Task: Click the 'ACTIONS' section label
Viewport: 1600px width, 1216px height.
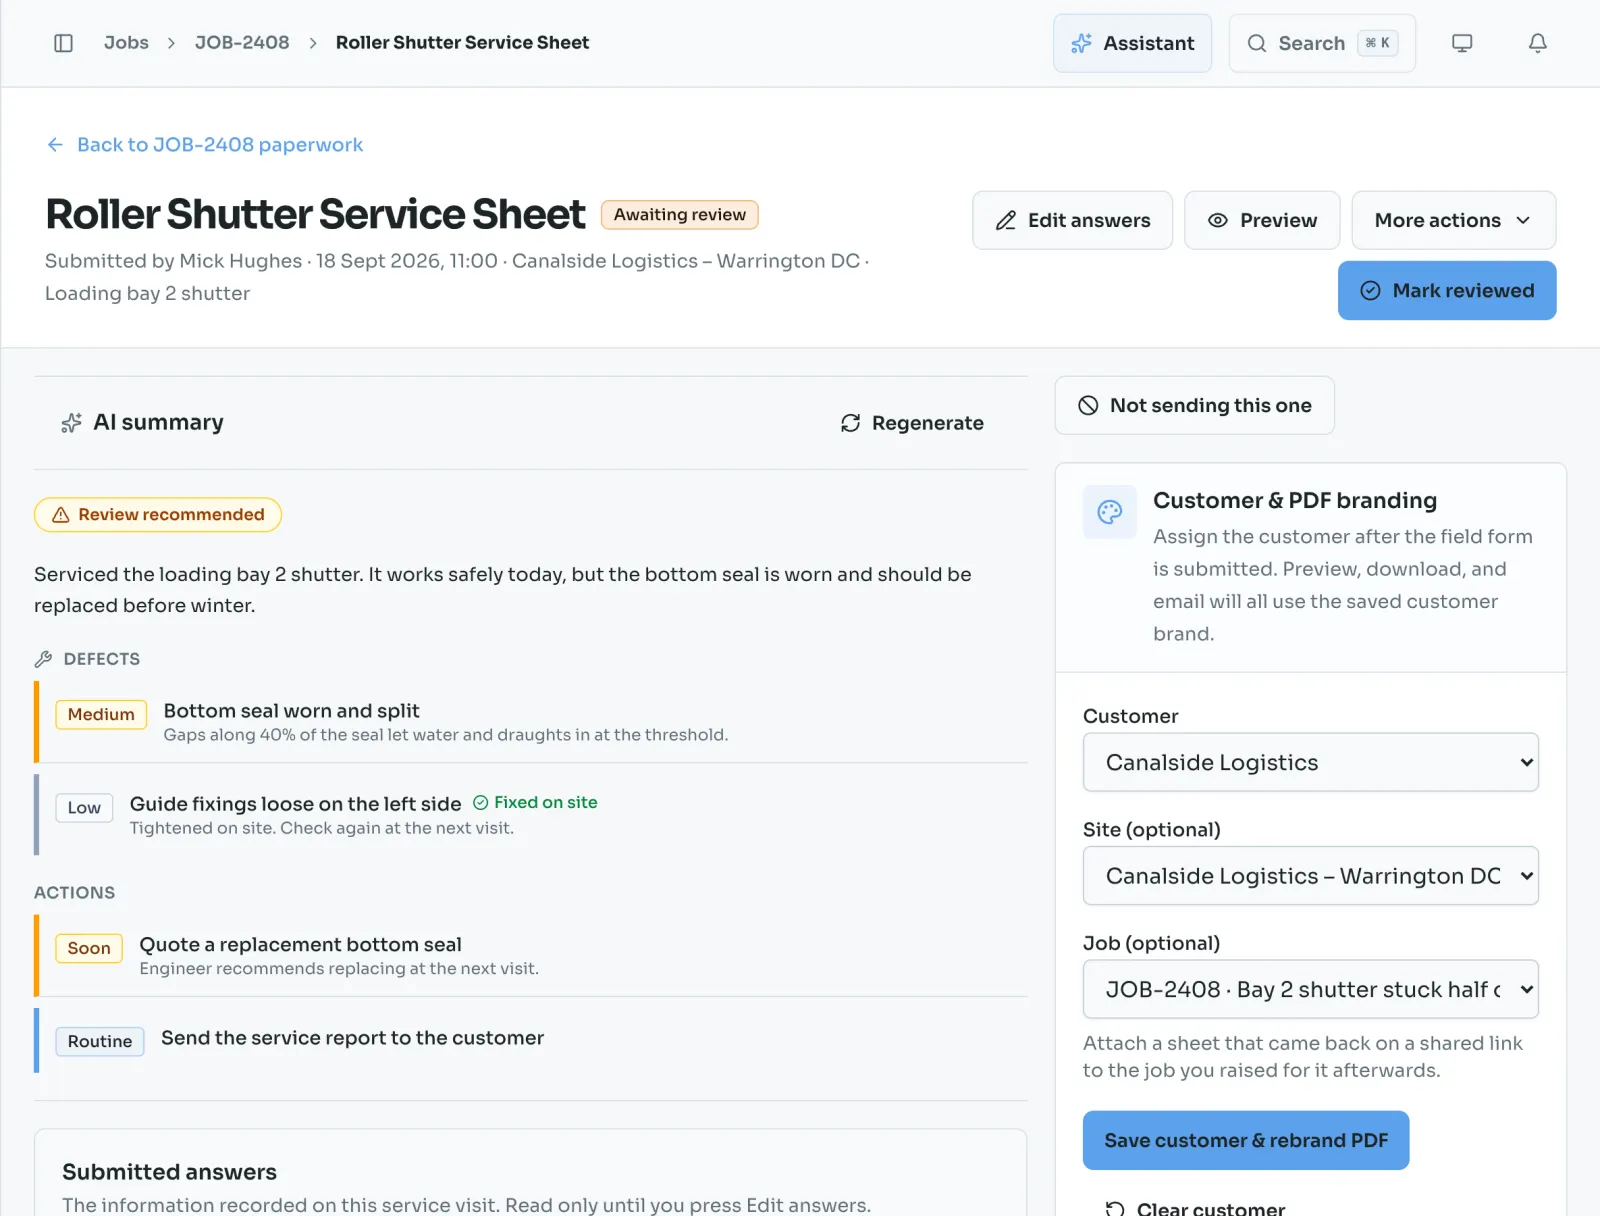Action: (75, 893)
